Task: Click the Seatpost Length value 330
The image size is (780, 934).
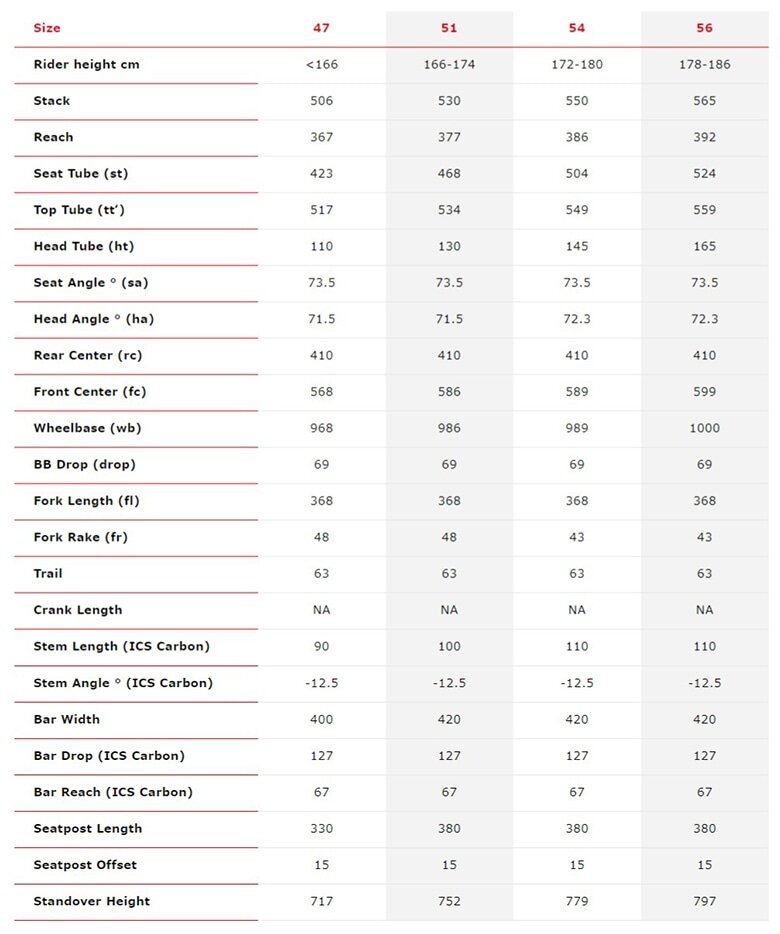Action: point(322,829)
